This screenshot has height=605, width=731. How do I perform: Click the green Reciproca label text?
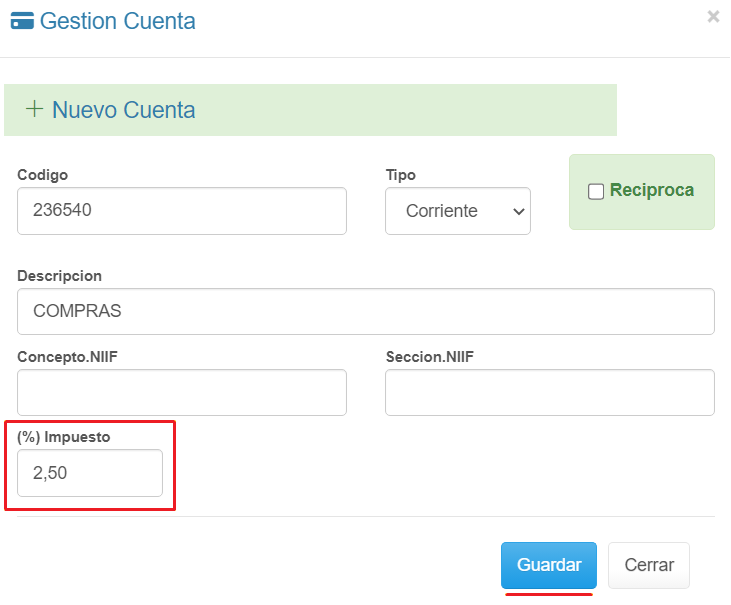tap(651, 190)
